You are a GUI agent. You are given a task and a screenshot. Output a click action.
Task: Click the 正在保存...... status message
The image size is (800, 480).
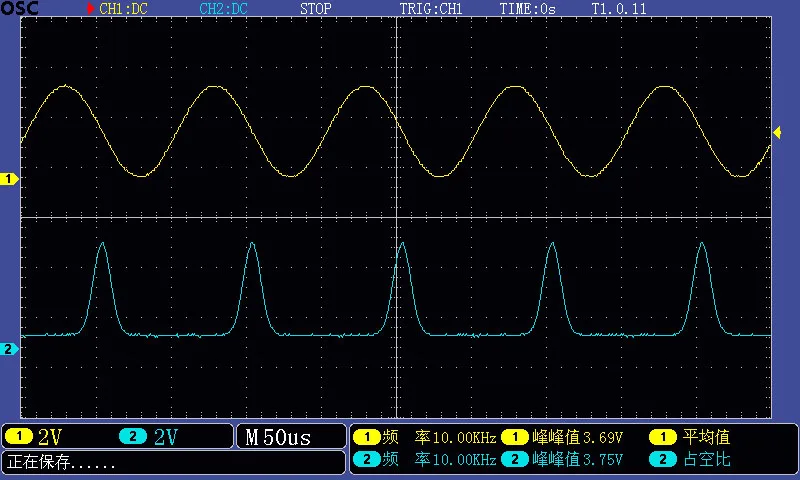(61, 462)
